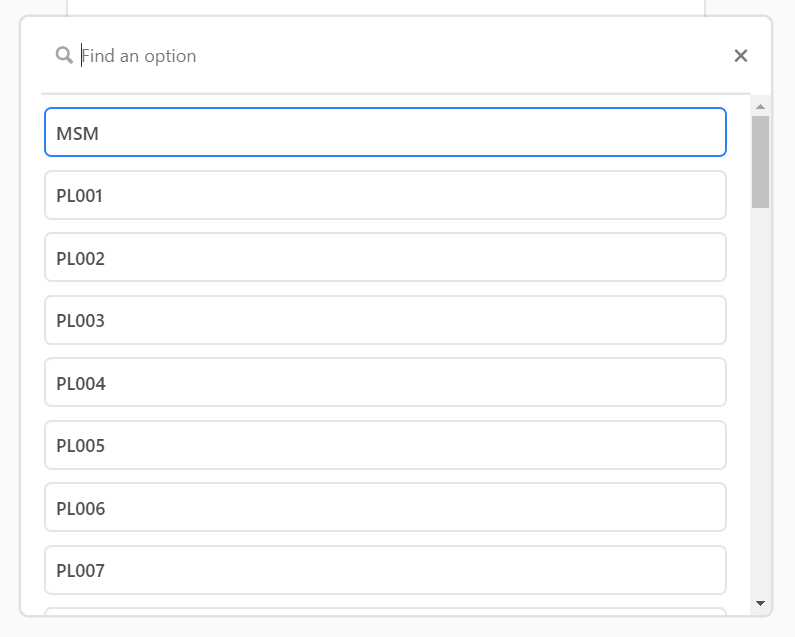Click the form field behind the picker
This screenshot has width=795, height=637.
point(385,7)
